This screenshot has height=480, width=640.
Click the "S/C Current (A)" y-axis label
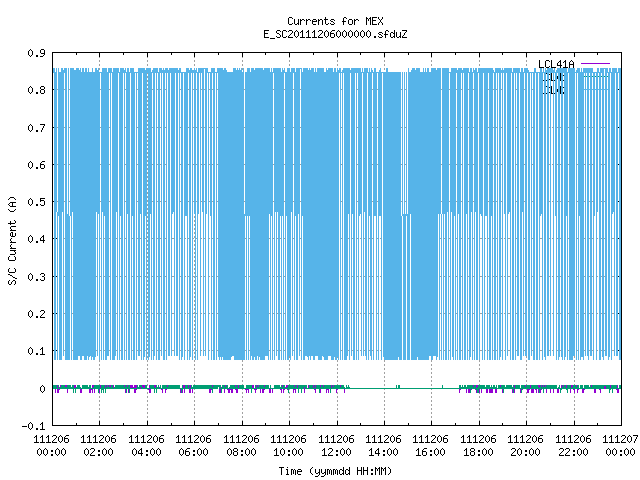coord(13,240)
